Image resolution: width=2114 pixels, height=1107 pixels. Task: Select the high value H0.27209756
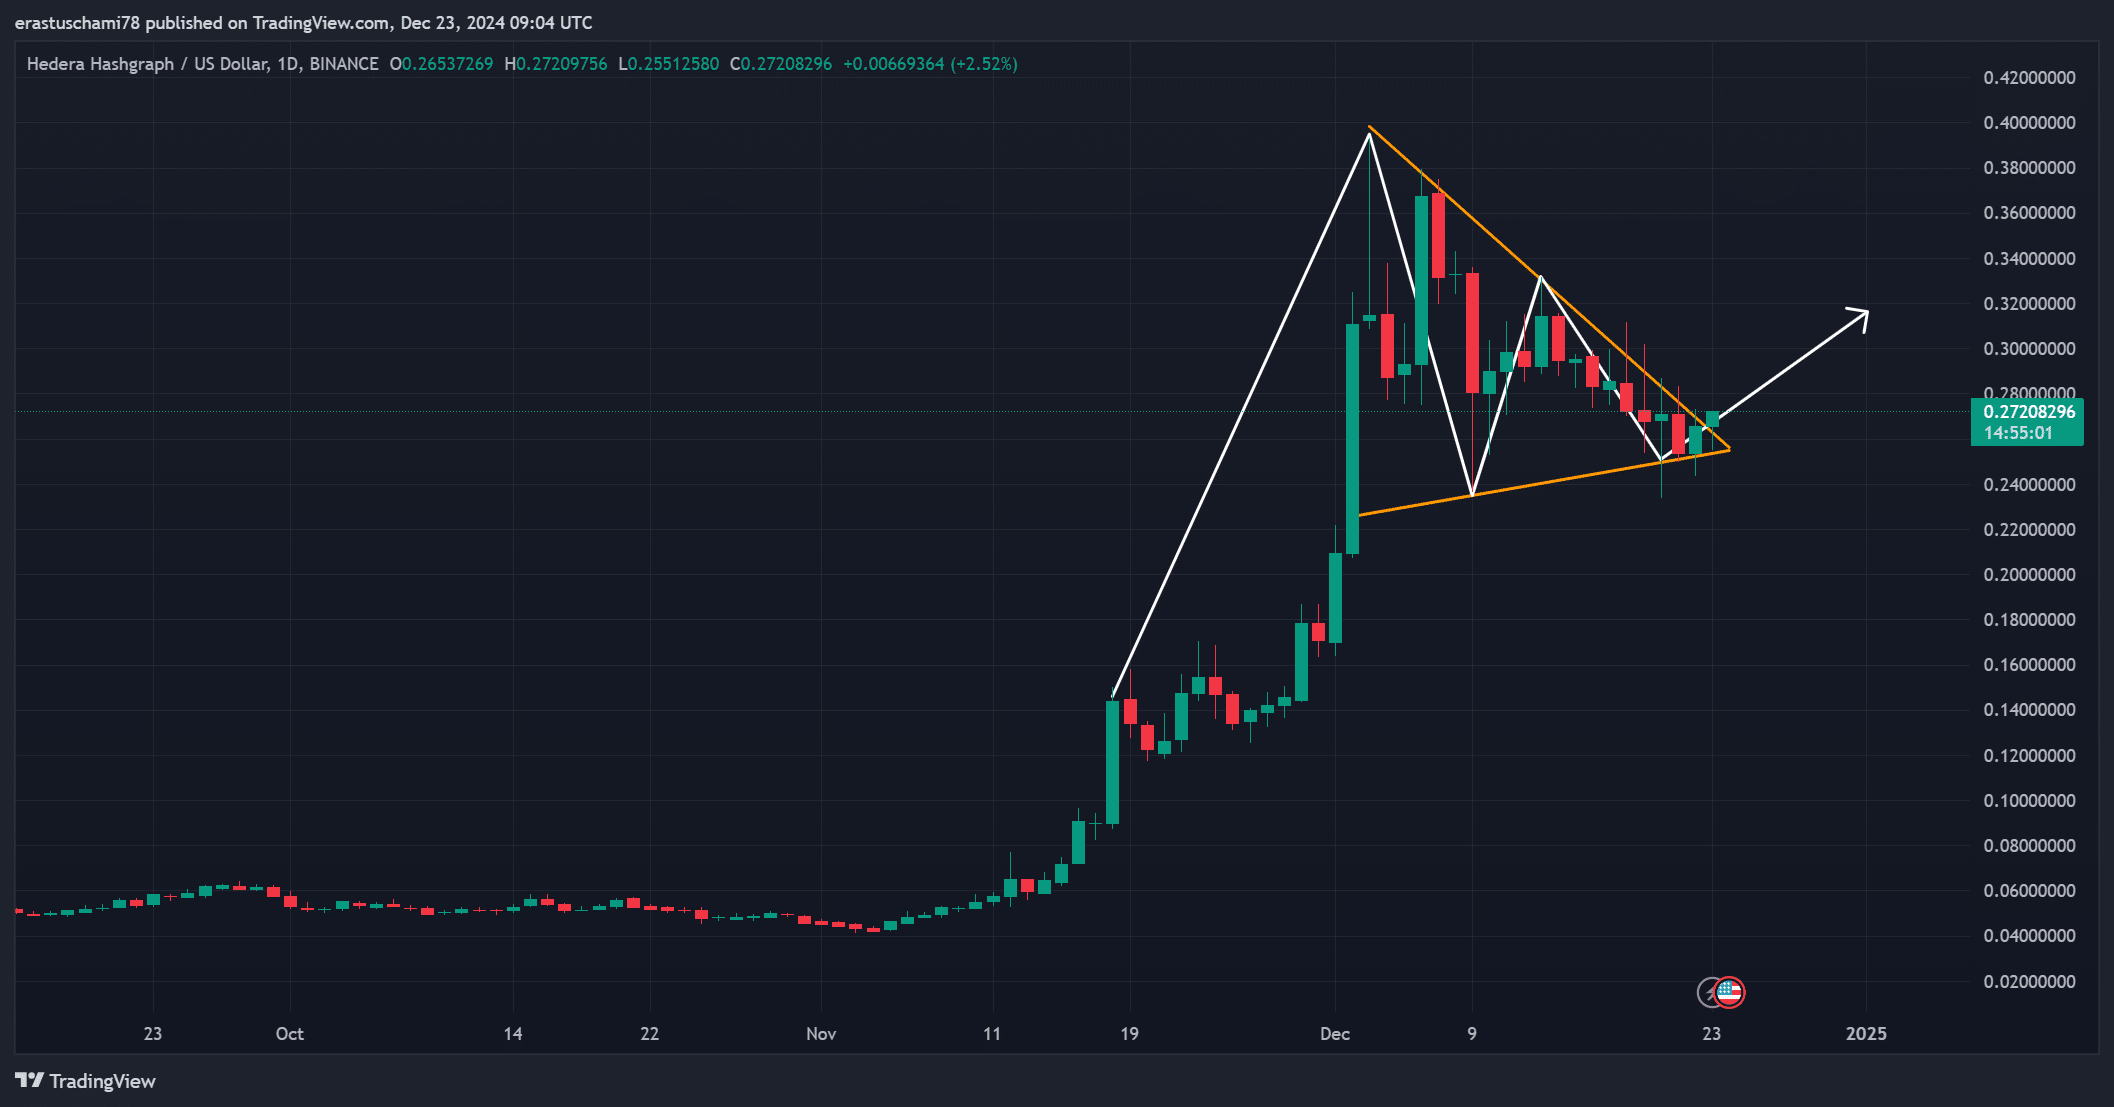click(x=556, y=64)
